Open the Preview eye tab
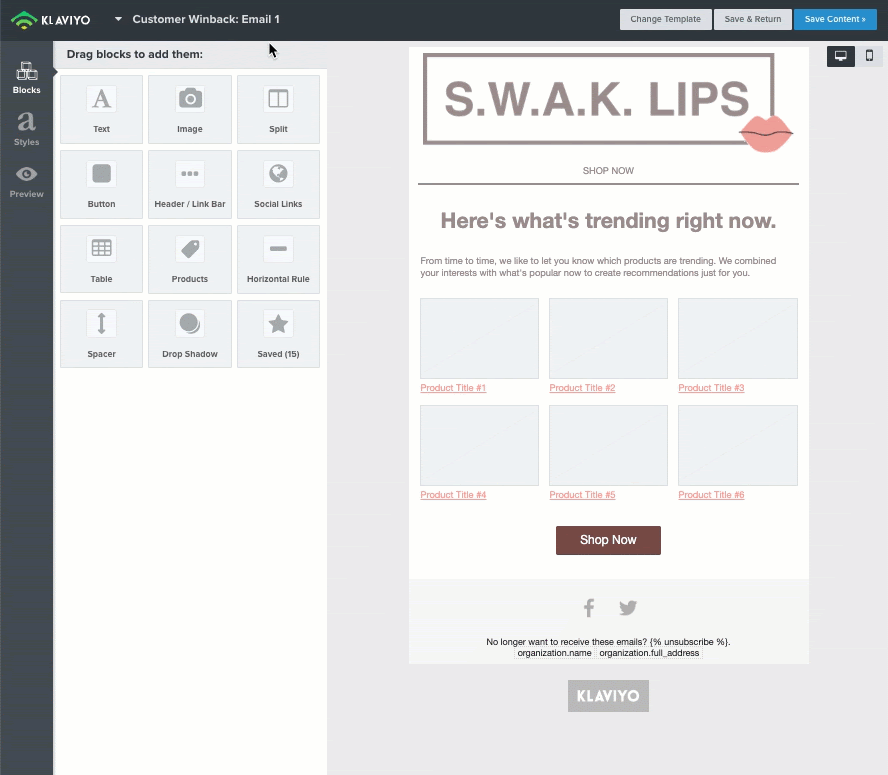 click(x=27, y=182)
